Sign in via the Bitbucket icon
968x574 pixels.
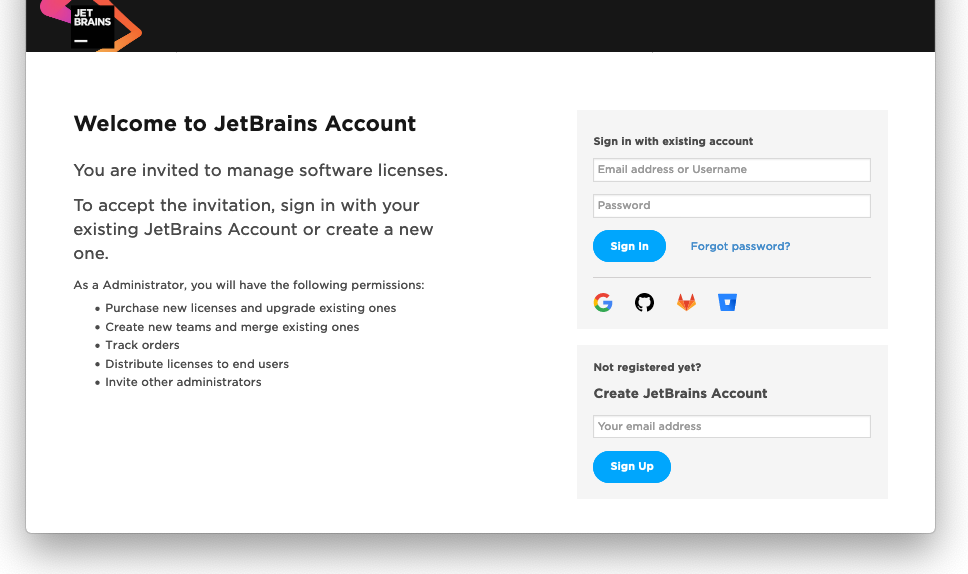click(727, 302)
